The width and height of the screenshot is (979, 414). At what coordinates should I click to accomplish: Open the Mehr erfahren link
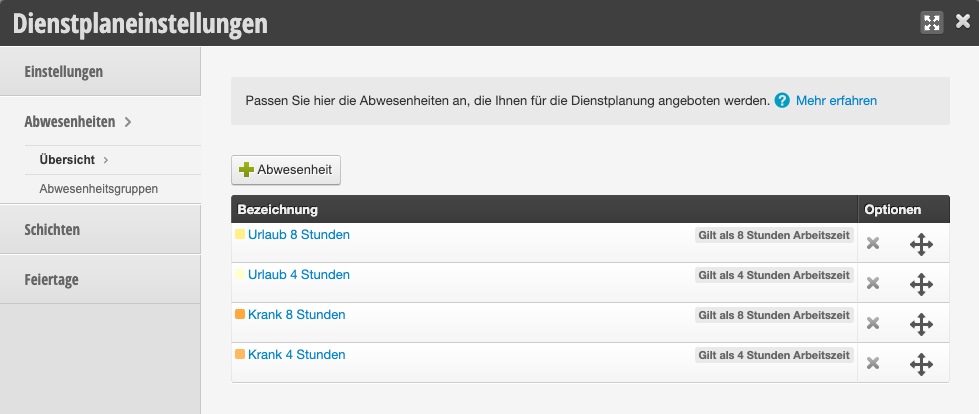point(836,101)
